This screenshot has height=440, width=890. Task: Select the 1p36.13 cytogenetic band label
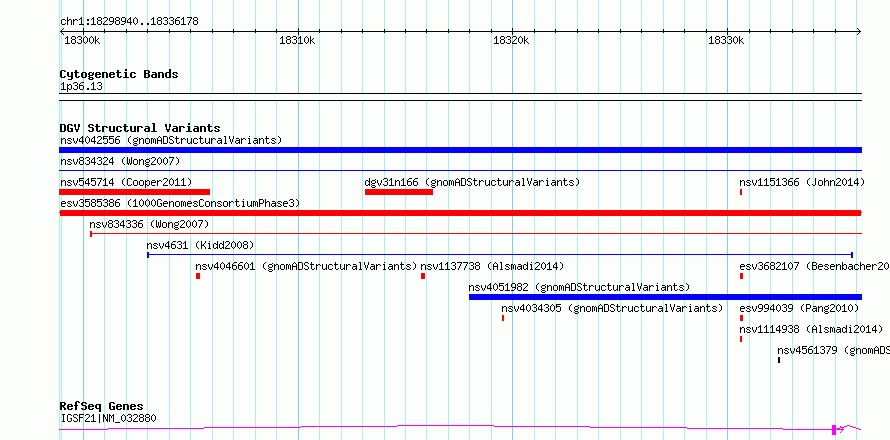tap(81, 87)
